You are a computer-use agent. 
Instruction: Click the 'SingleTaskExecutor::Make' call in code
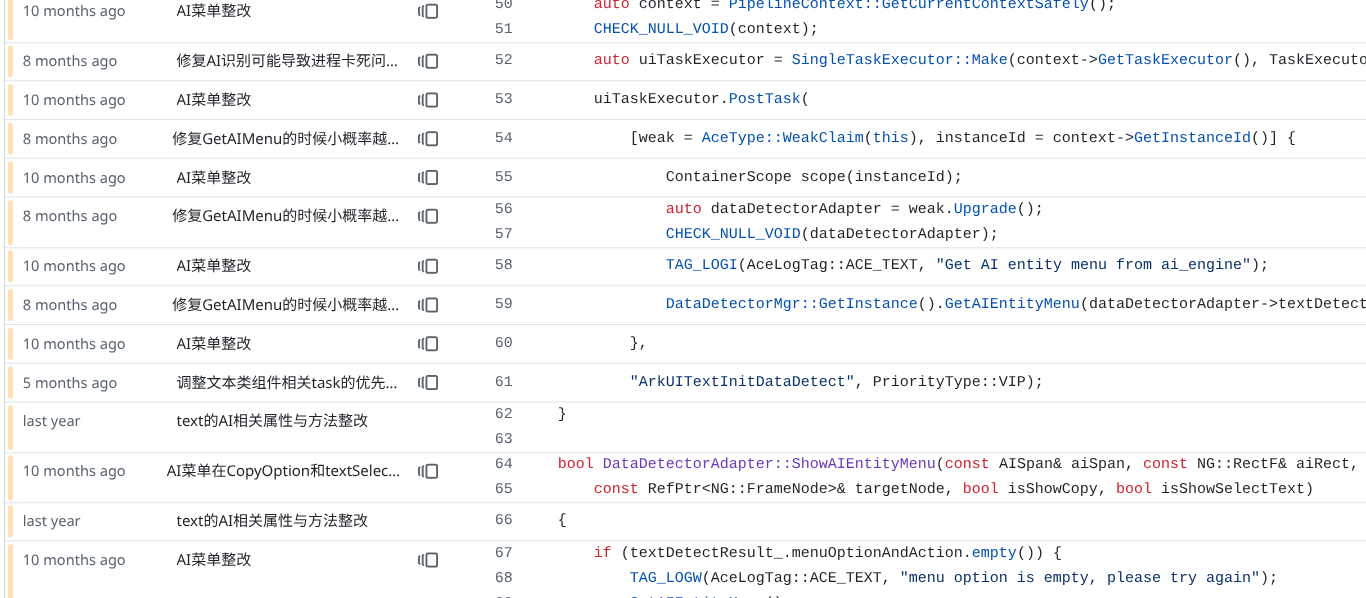point(900,60)
